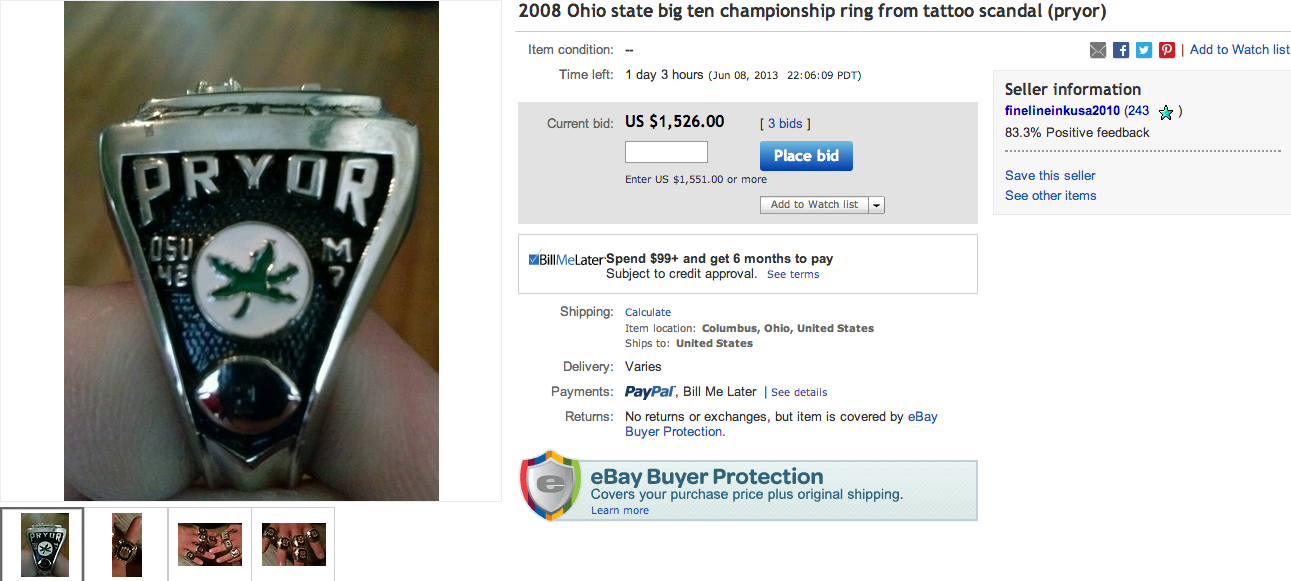
Task: Pin this listing on Pinterest
Action: (x=1167, y=50)
